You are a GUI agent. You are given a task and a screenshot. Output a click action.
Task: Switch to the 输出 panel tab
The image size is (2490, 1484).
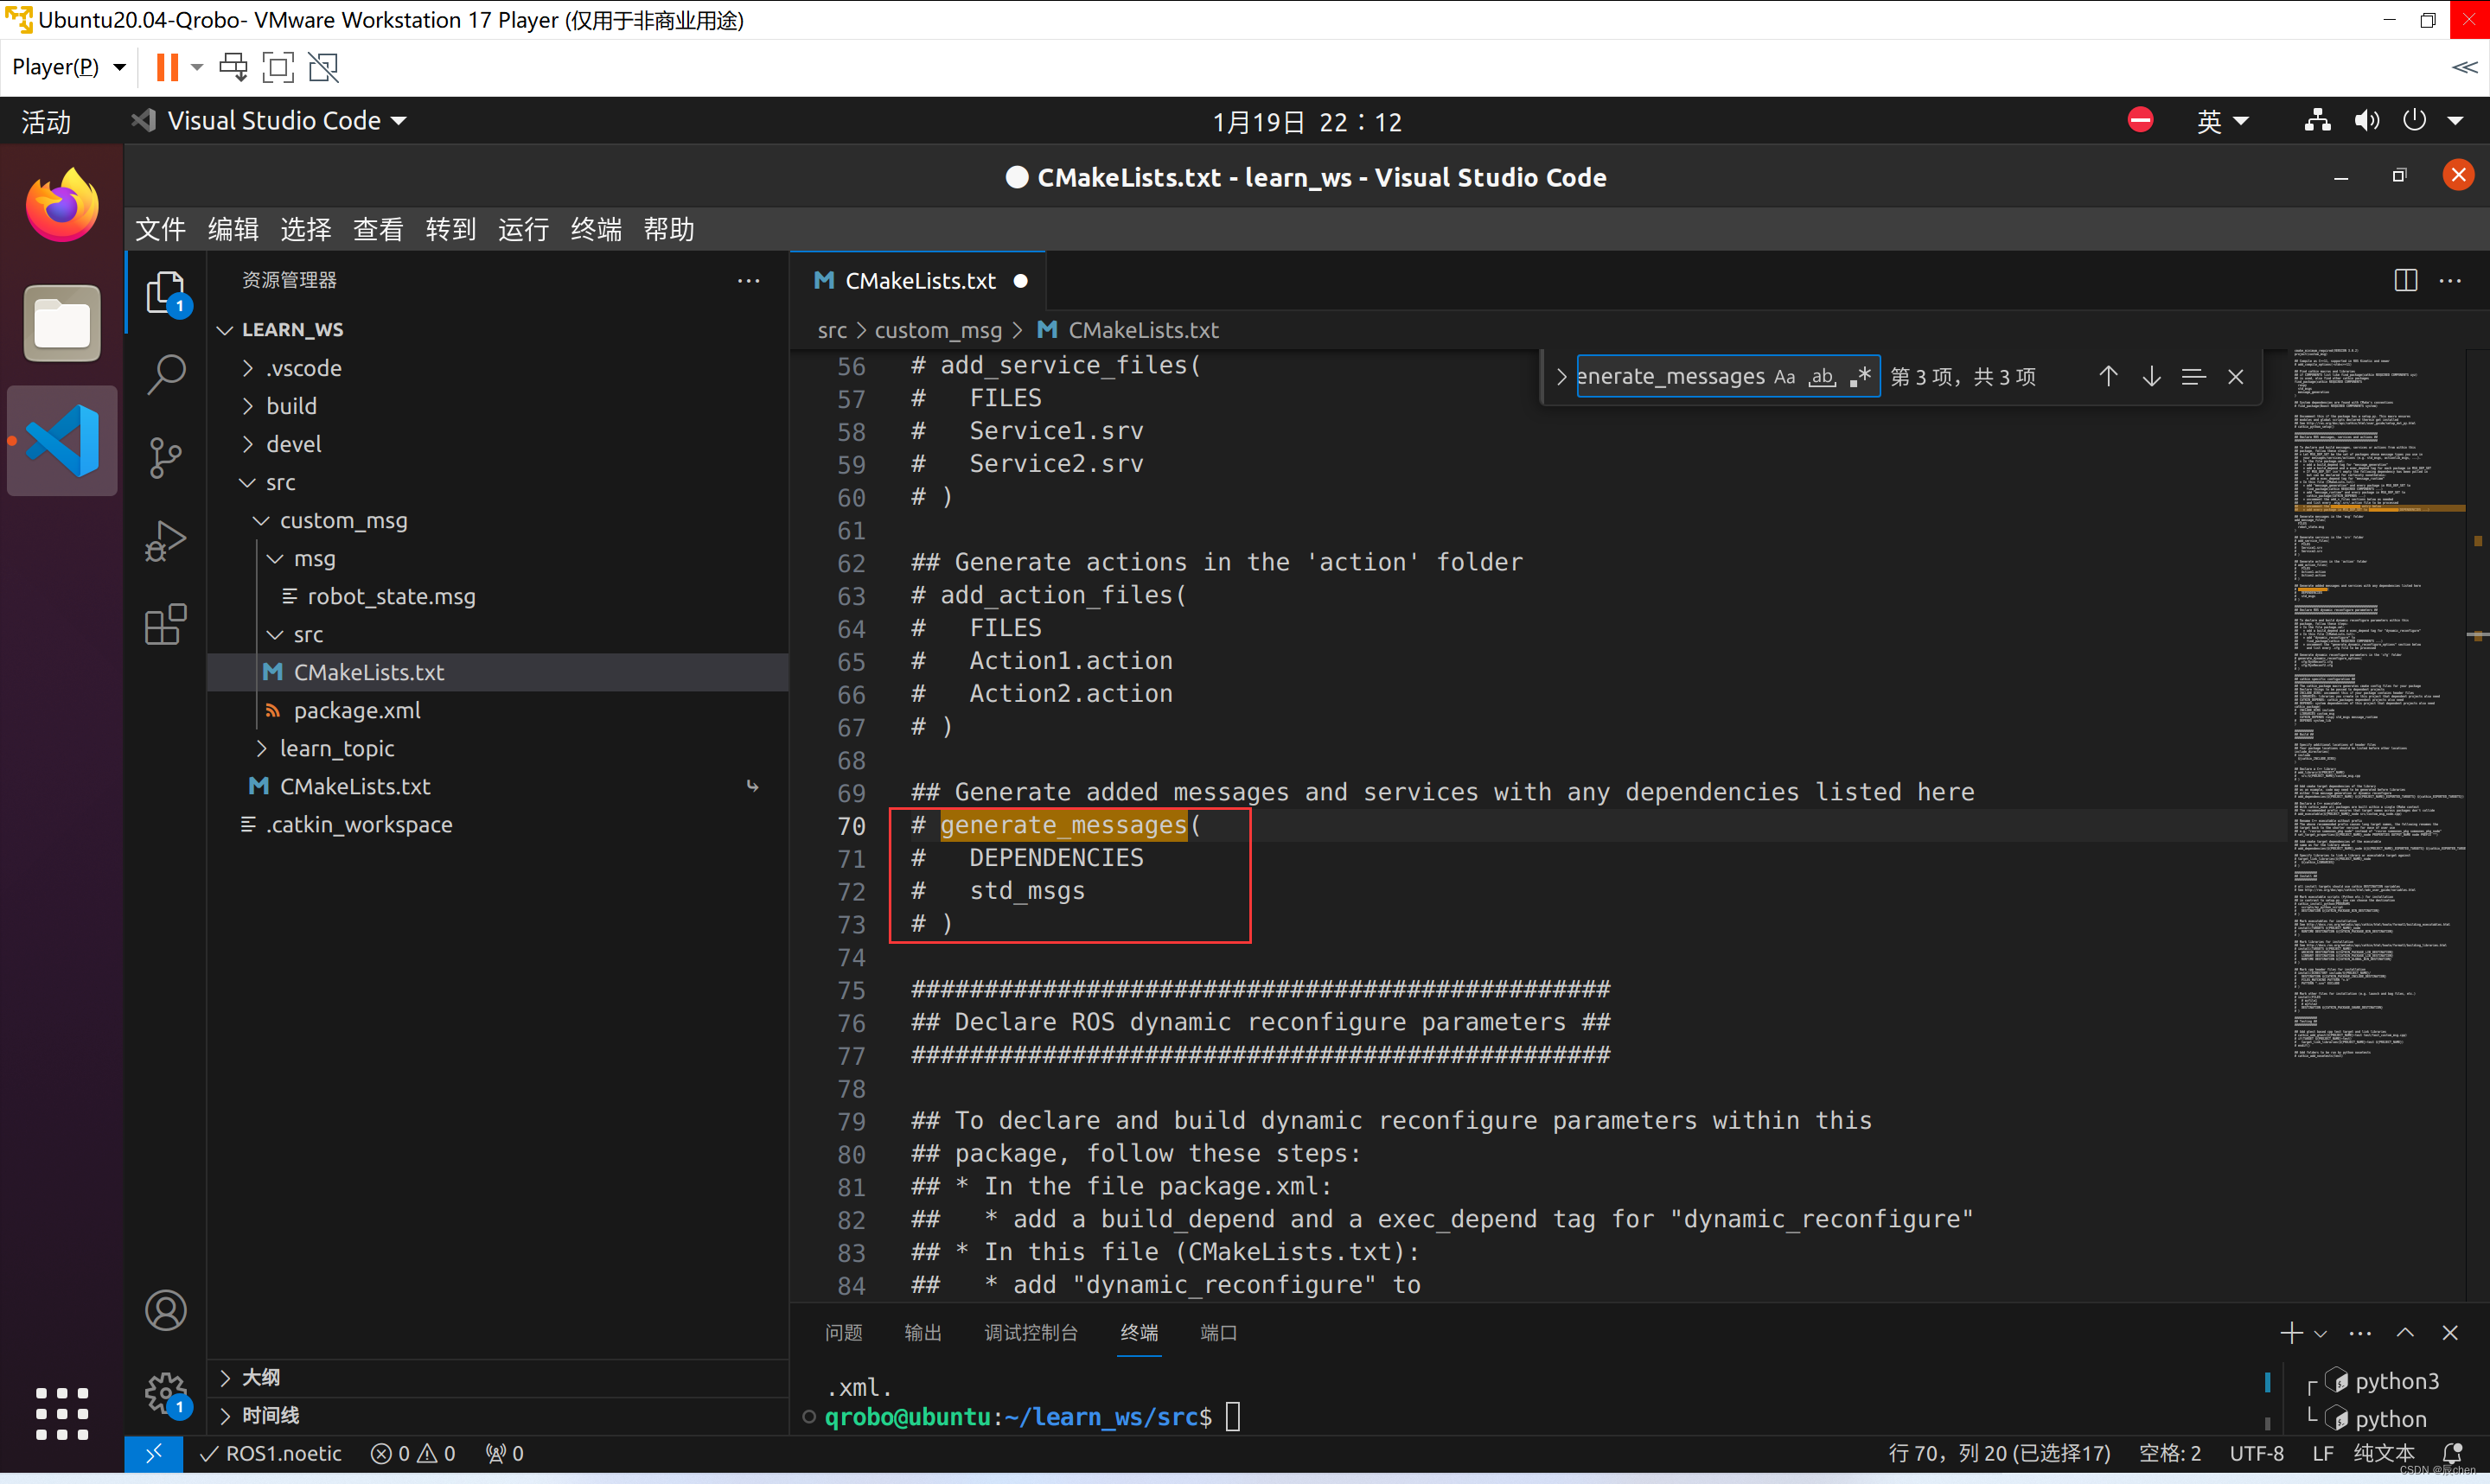[x=922, y=1333]
